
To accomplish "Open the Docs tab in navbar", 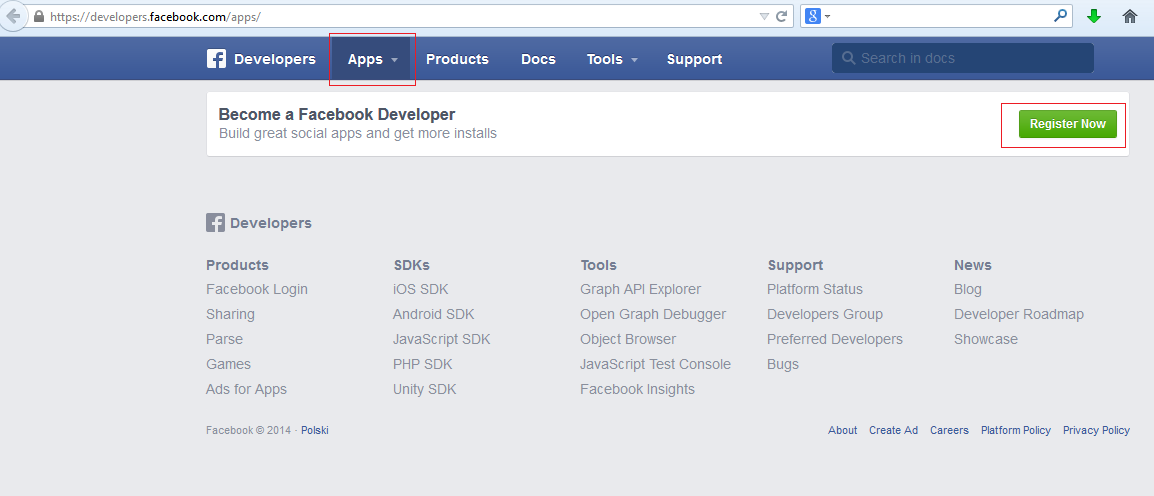I will point(538,59).
